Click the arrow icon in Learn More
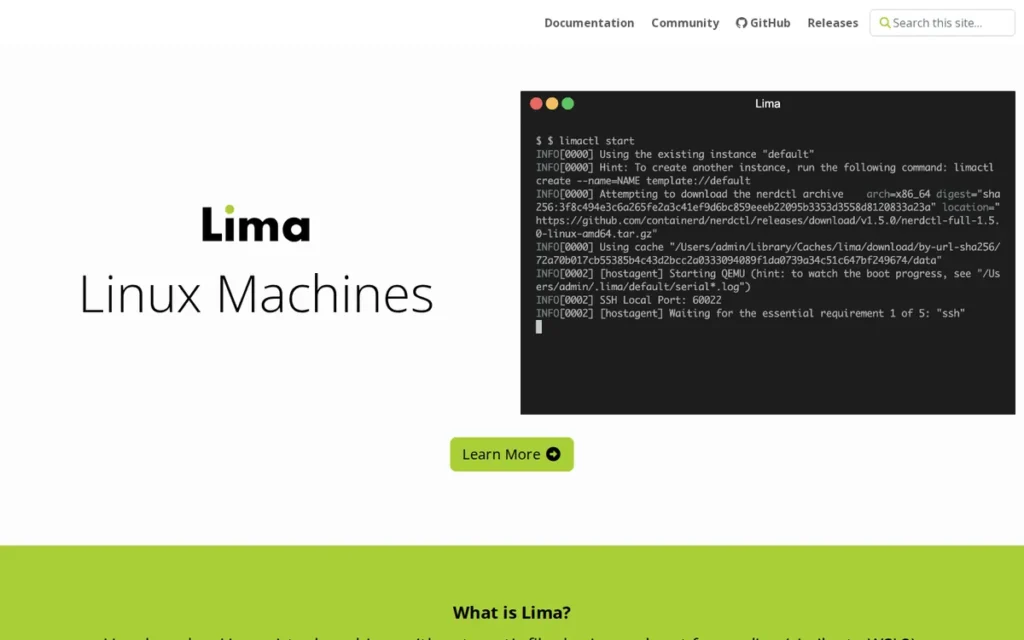Viewport: 1024px width, 640px height. 553,454
